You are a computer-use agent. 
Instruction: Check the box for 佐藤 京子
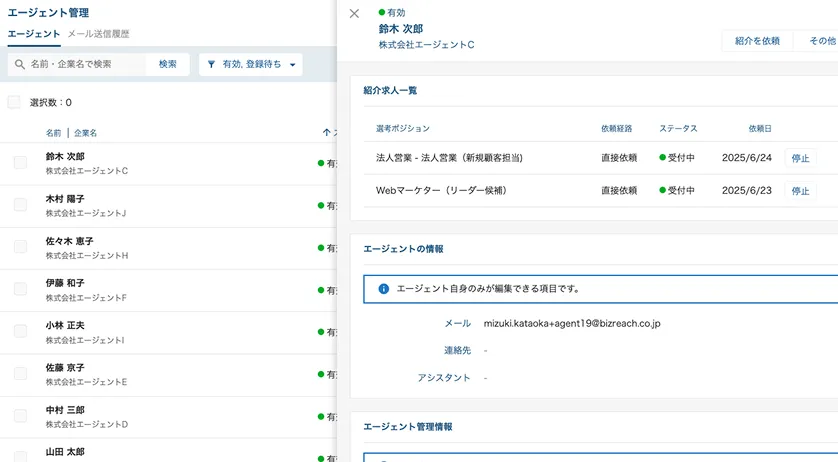[20, 374]
